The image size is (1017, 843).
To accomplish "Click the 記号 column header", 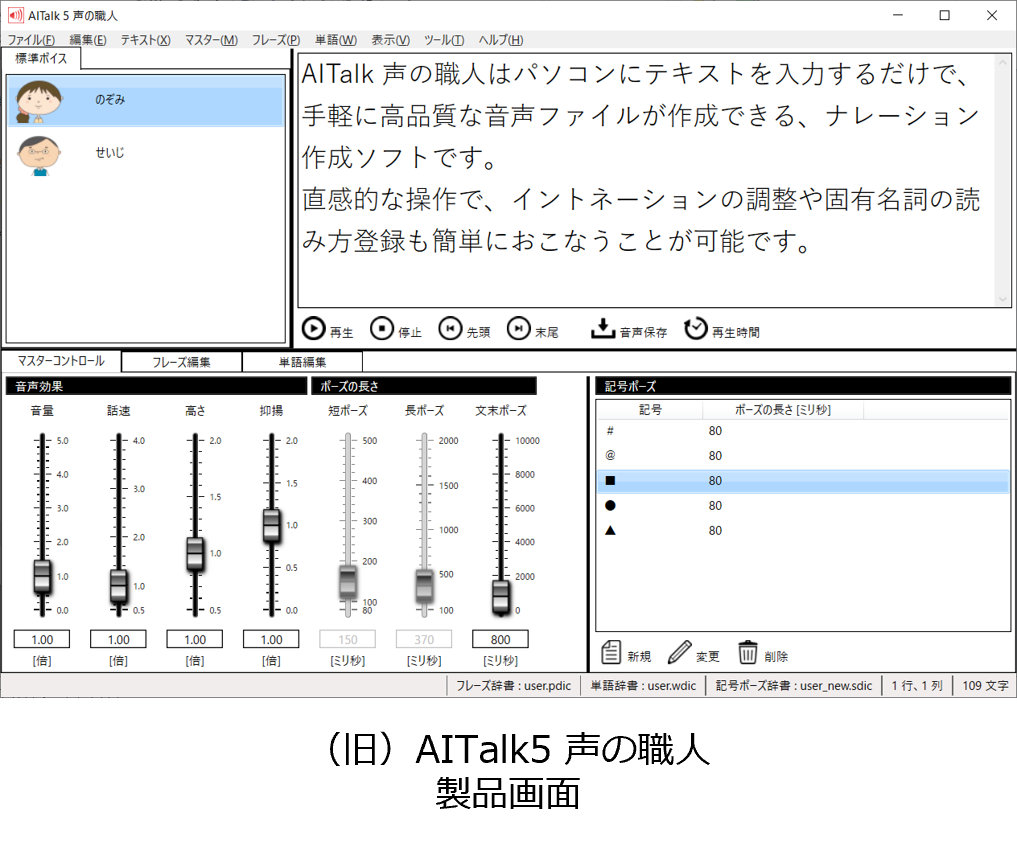I will click(x=650, y=410).
